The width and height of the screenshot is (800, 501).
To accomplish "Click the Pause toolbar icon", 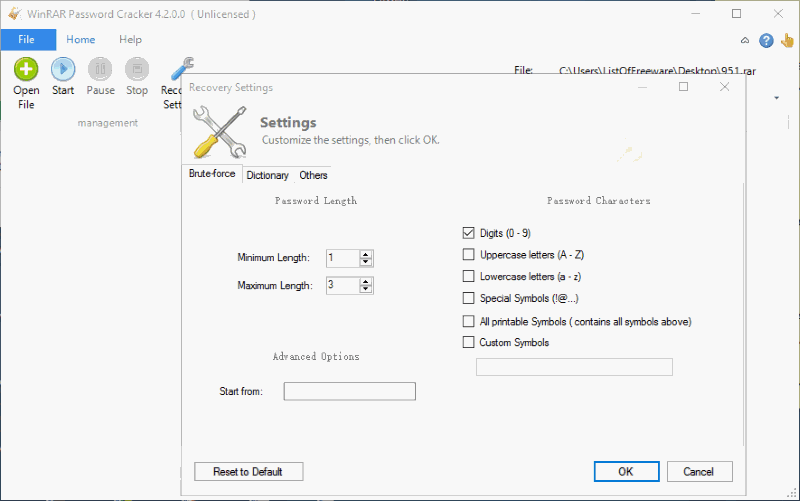I will click(x=100, y=69).
